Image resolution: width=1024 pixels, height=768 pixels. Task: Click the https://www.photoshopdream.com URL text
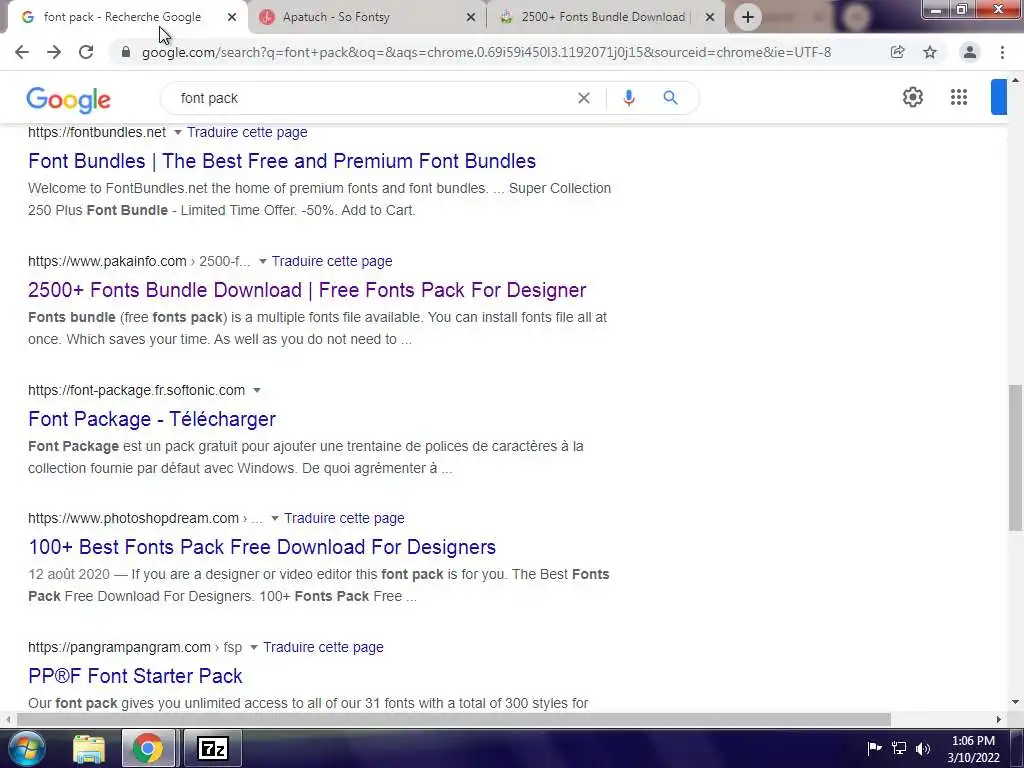(133, 518)
